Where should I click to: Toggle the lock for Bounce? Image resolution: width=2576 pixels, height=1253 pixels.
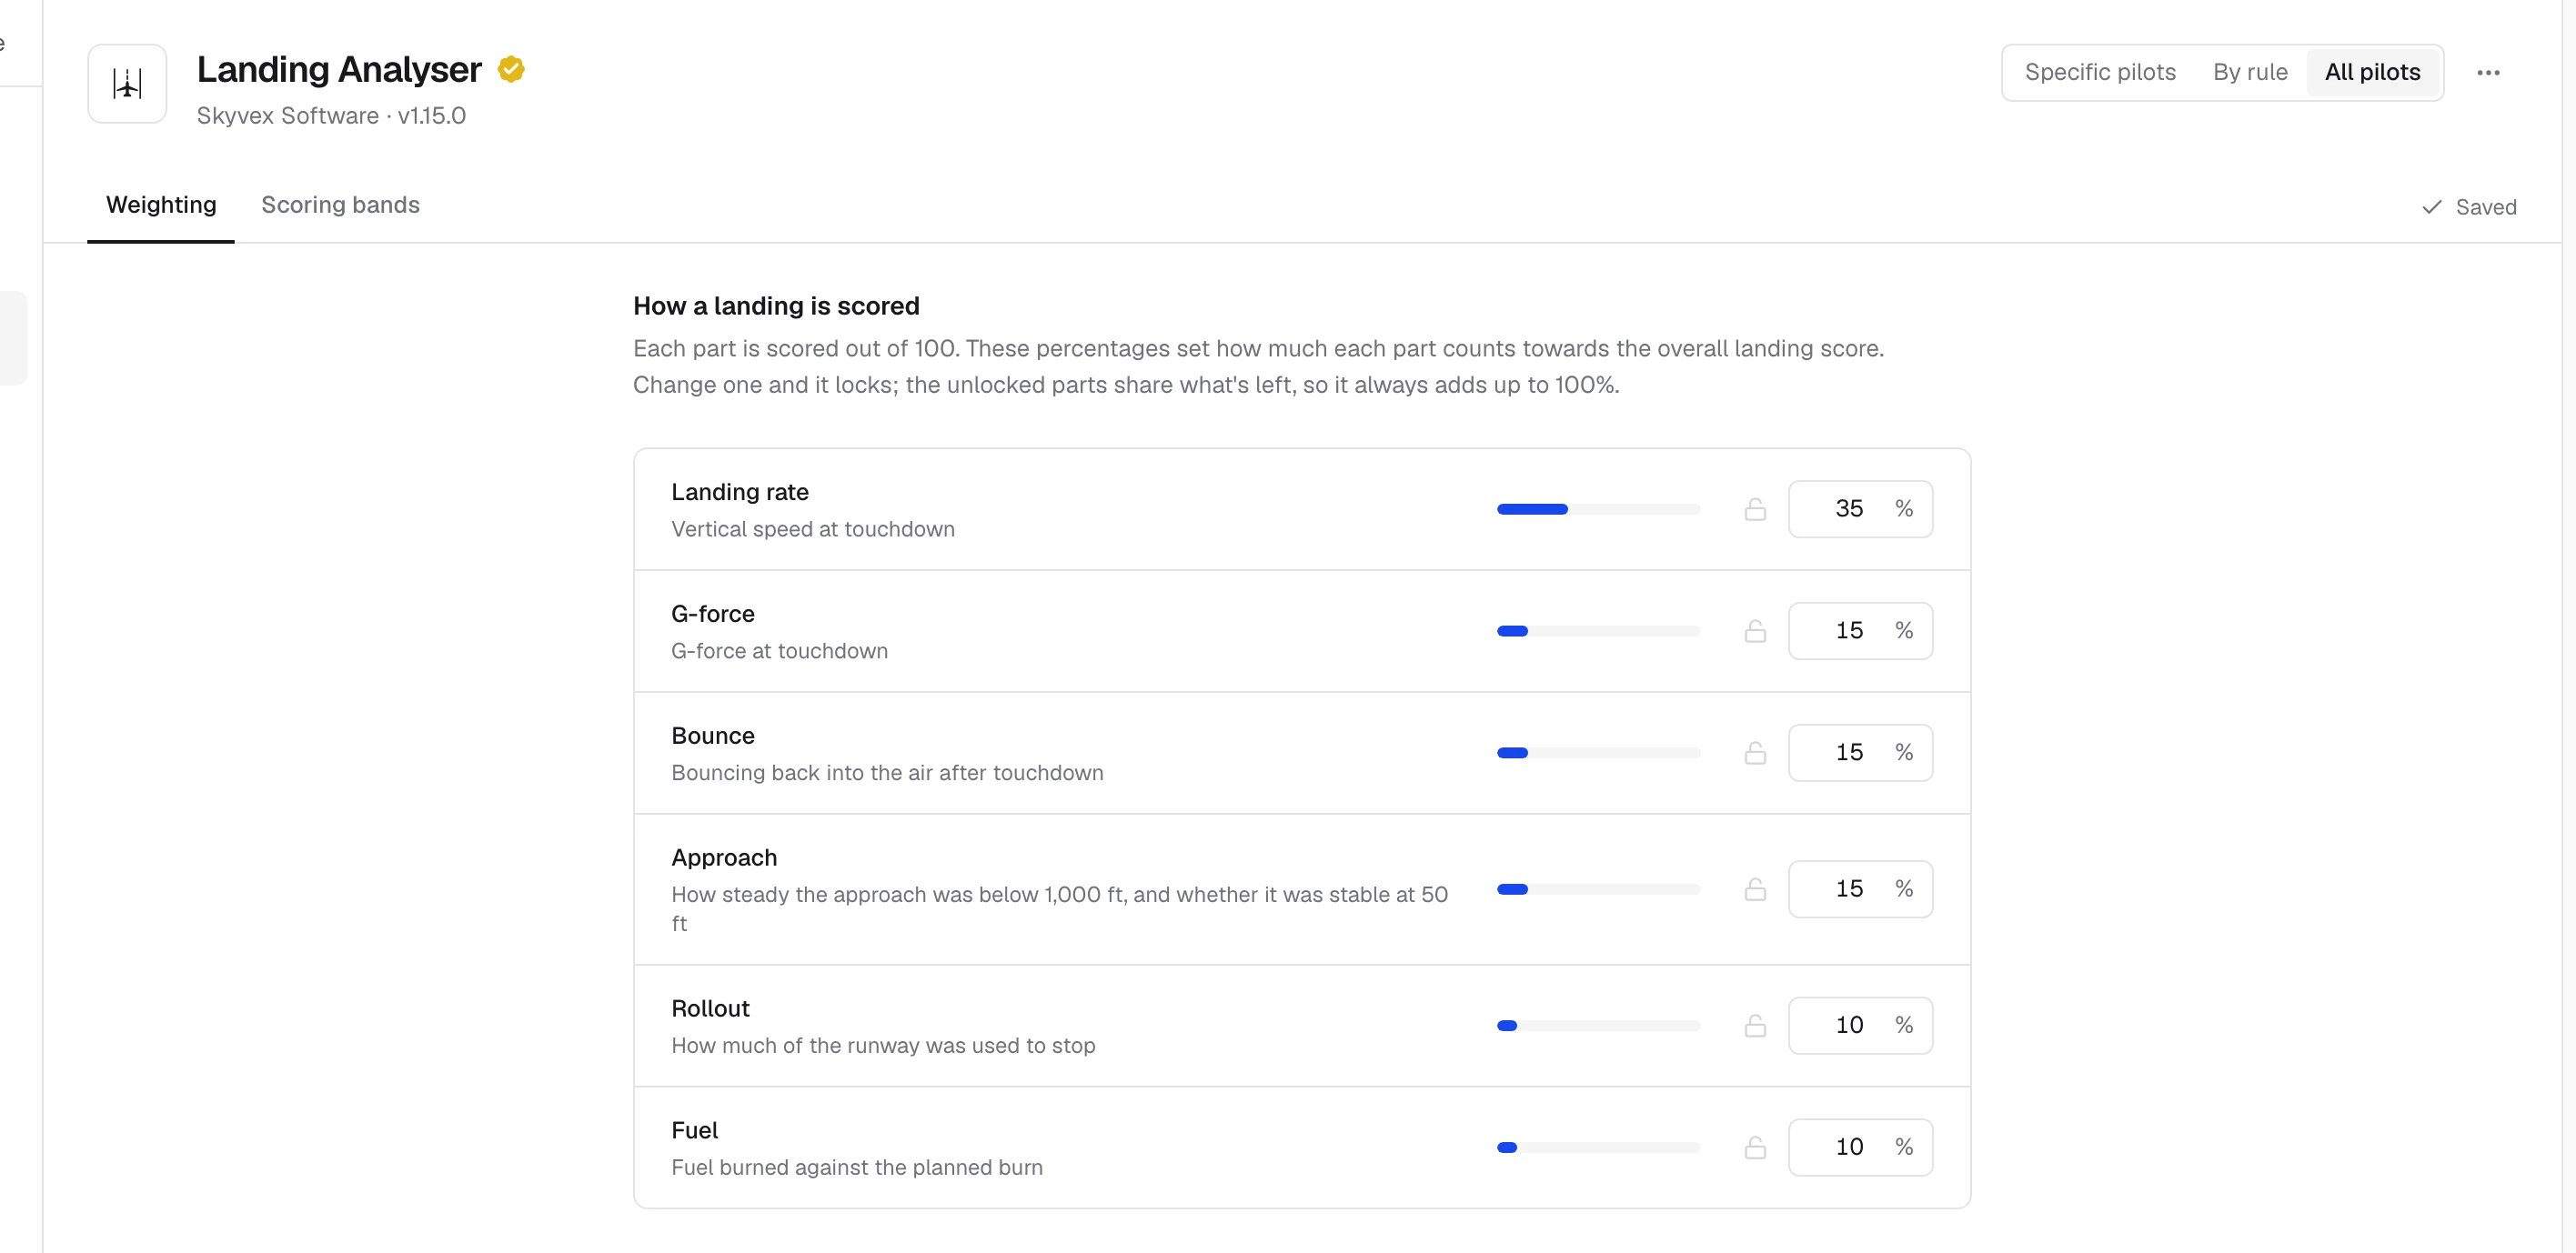tap(1755, 753)
